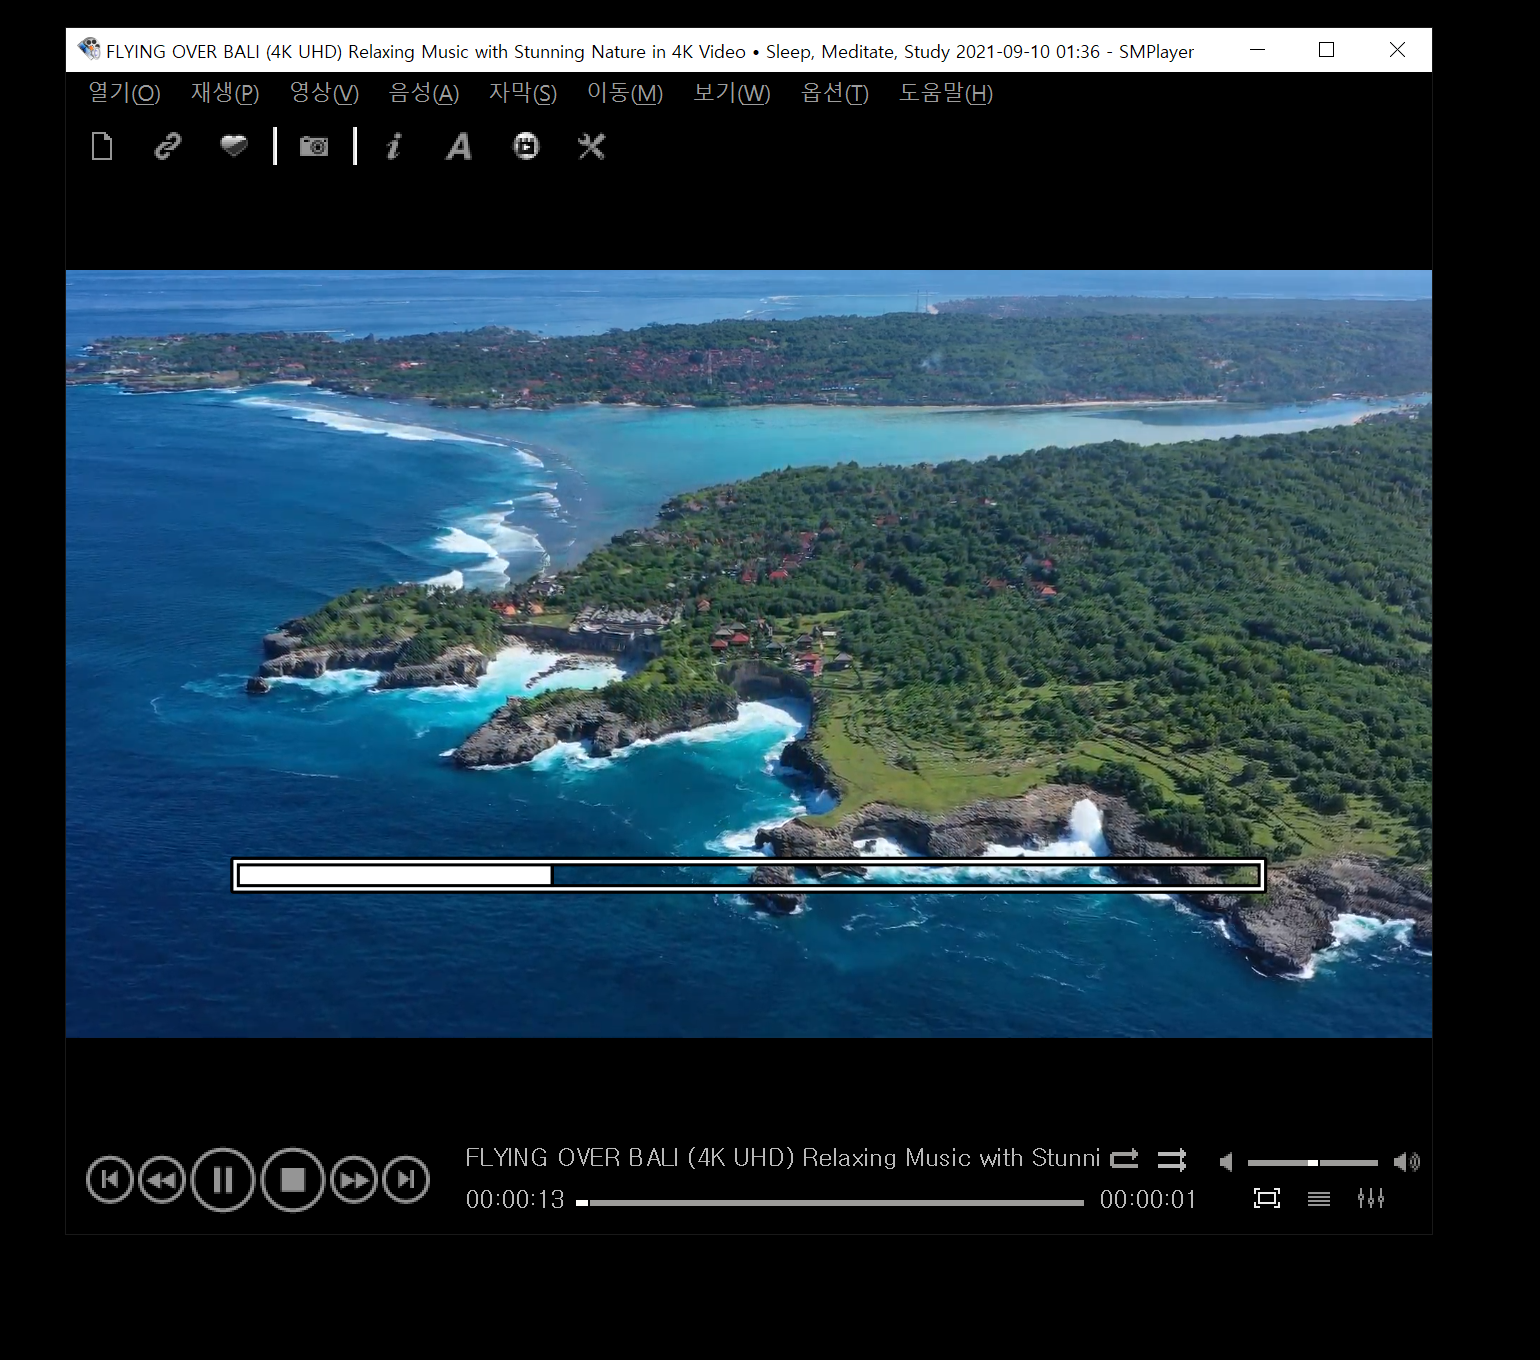The image size is (1540, 1360).
Task: Fast forward the video
Action: (354, 1180)
